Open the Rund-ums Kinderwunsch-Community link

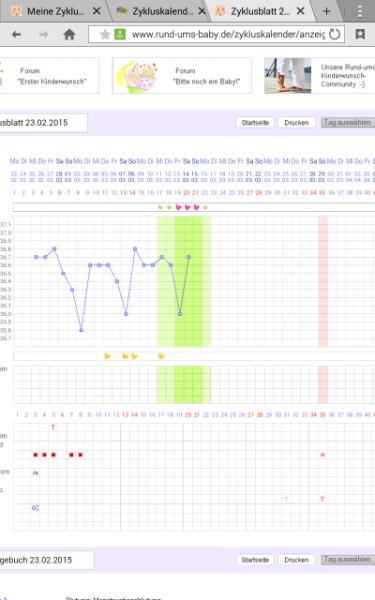tap(347, 75)
